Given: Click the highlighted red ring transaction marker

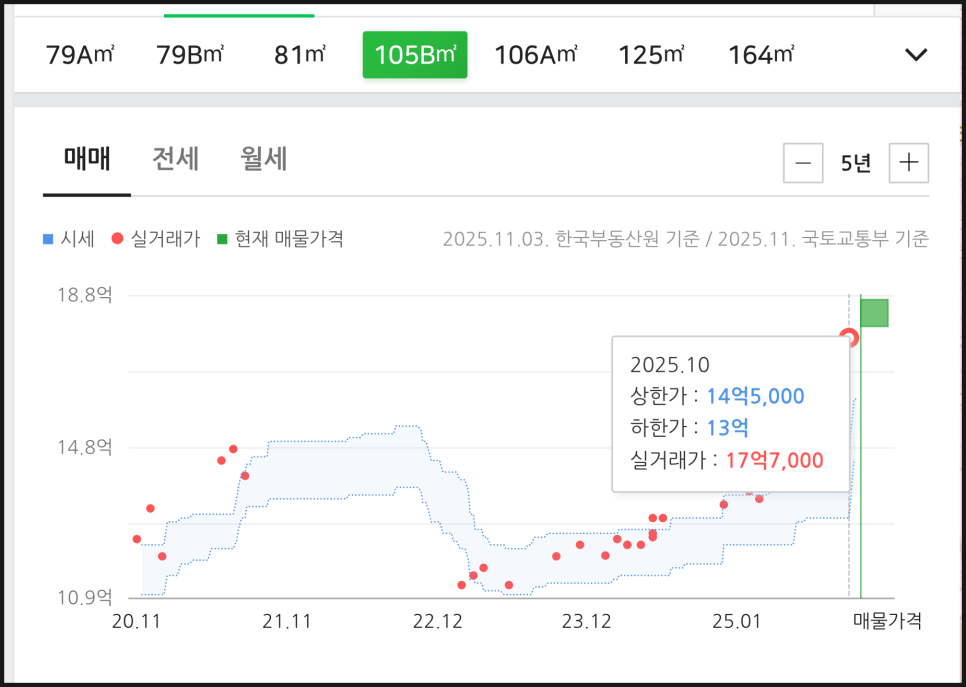Looking at the screenshot, I should click(x=849, y=337).
